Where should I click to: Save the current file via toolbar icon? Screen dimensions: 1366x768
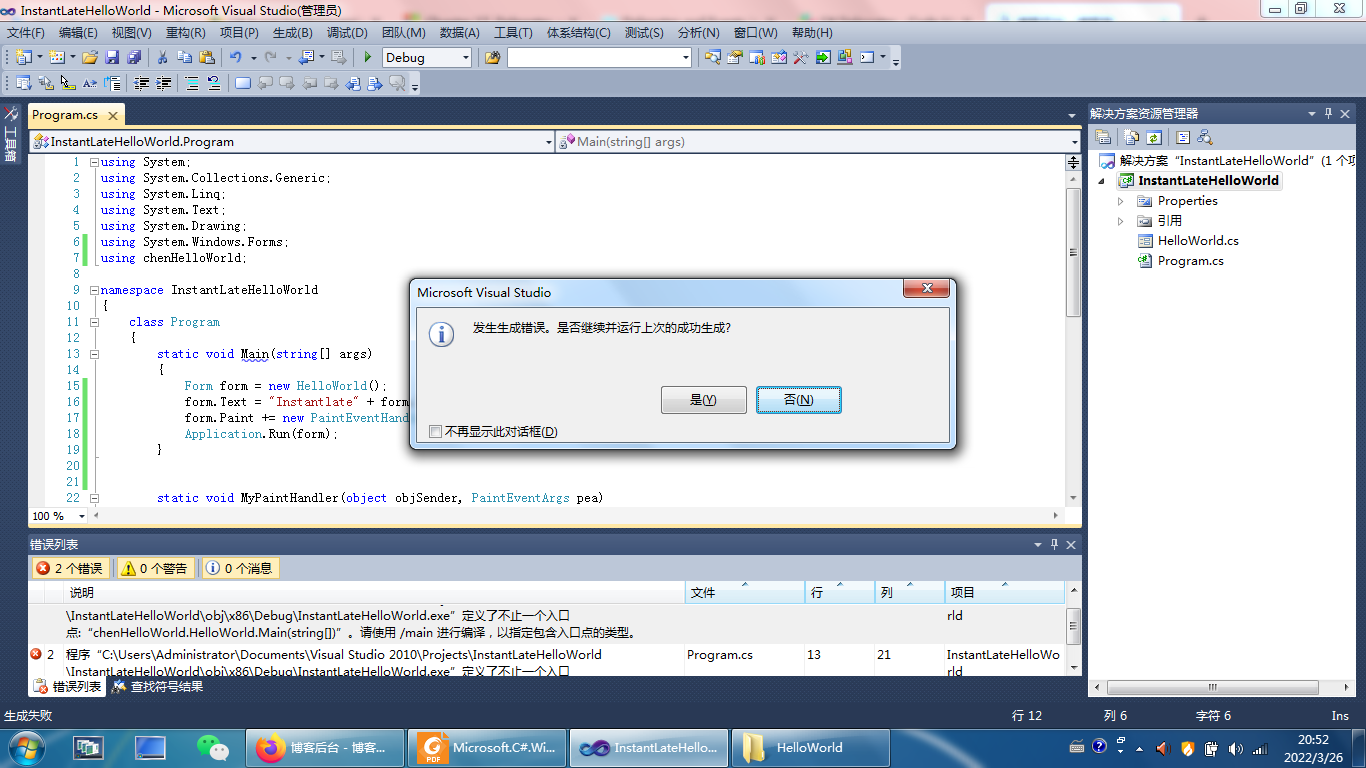coord(112,58)
